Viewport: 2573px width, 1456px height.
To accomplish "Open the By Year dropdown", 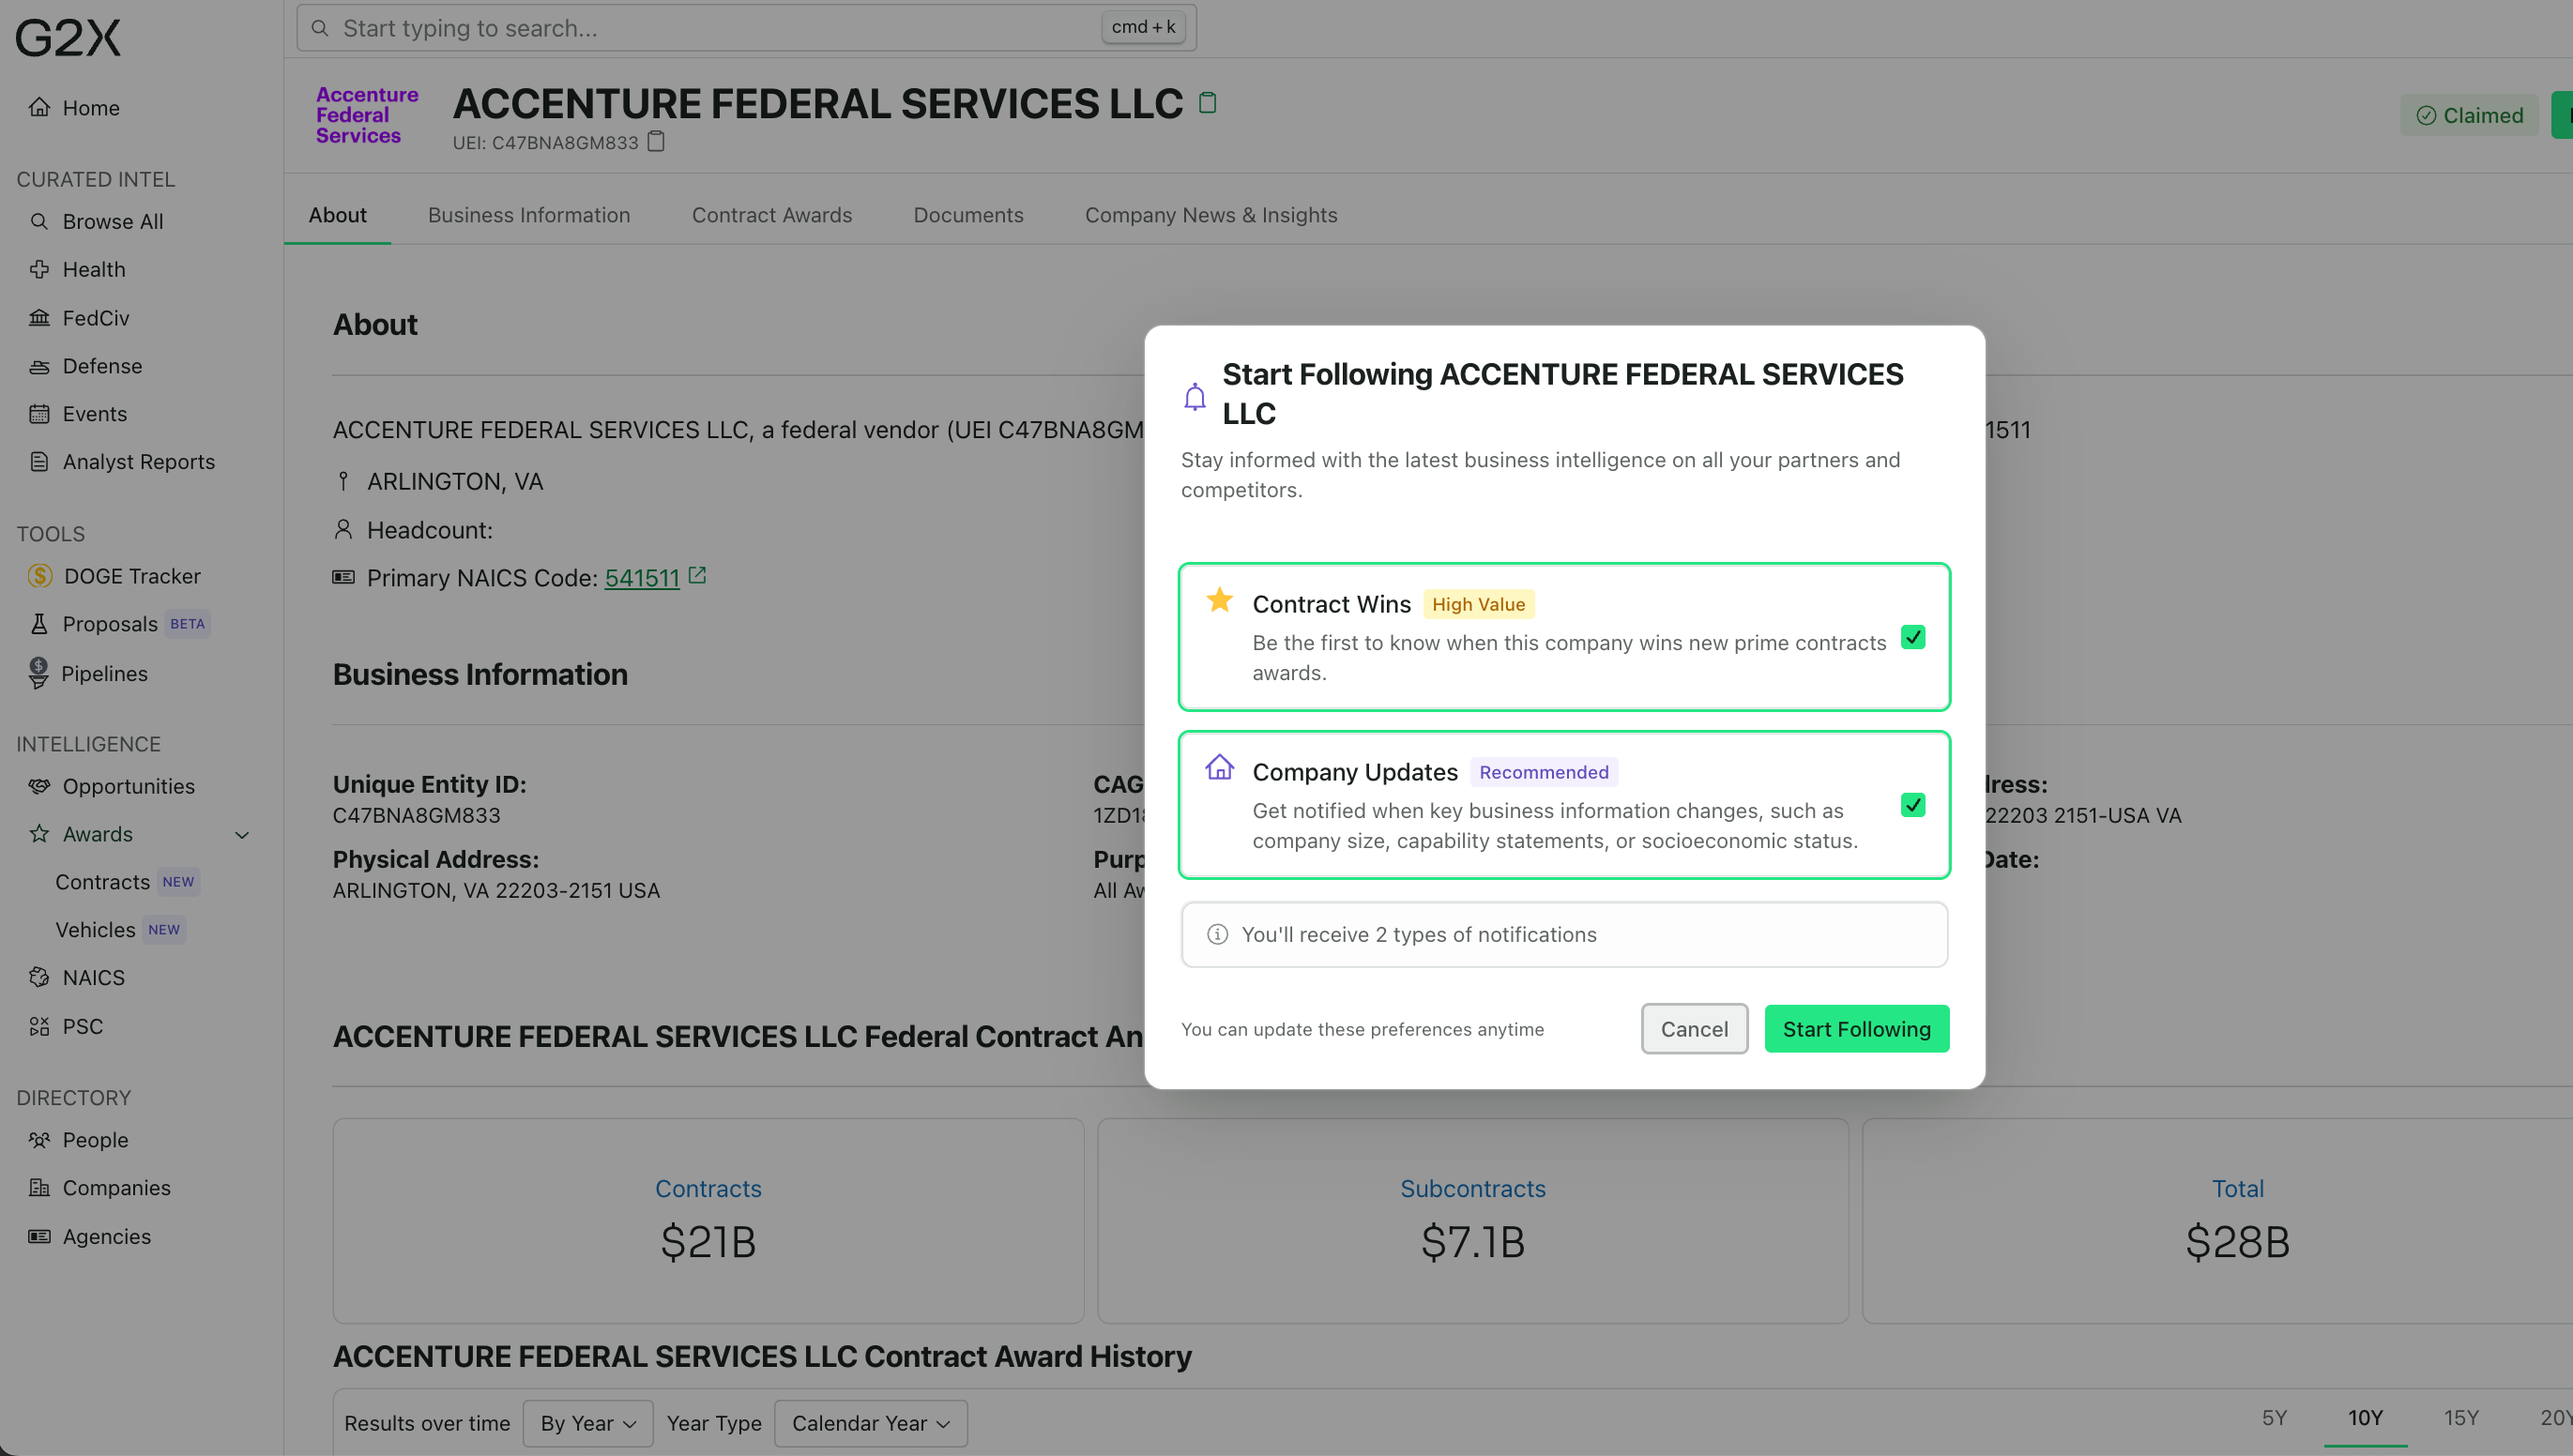I will [588, 1423].
